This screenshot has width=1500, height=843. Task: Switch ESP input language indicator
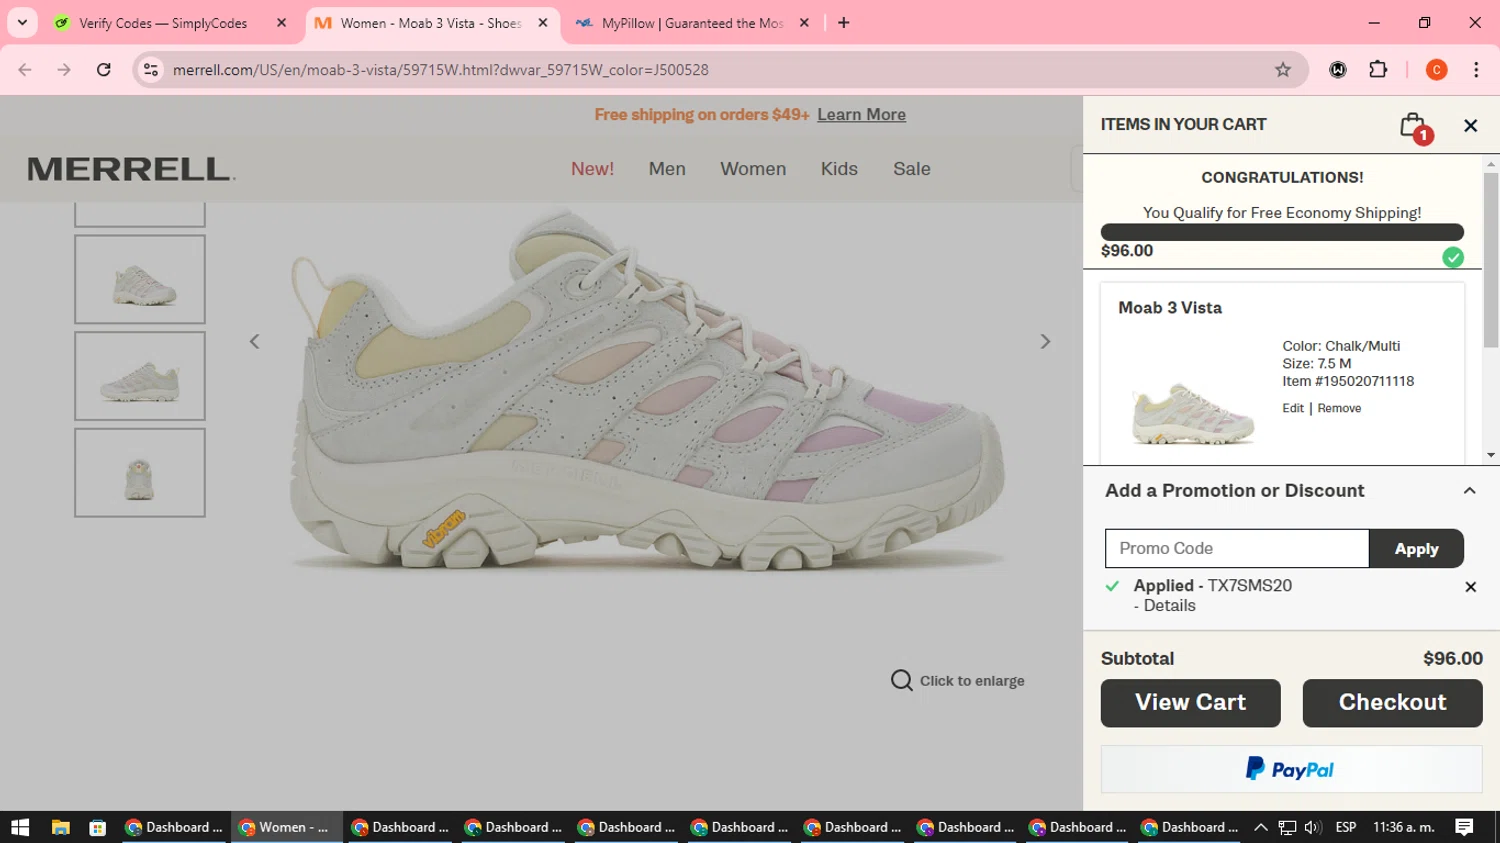[1346, 827]
